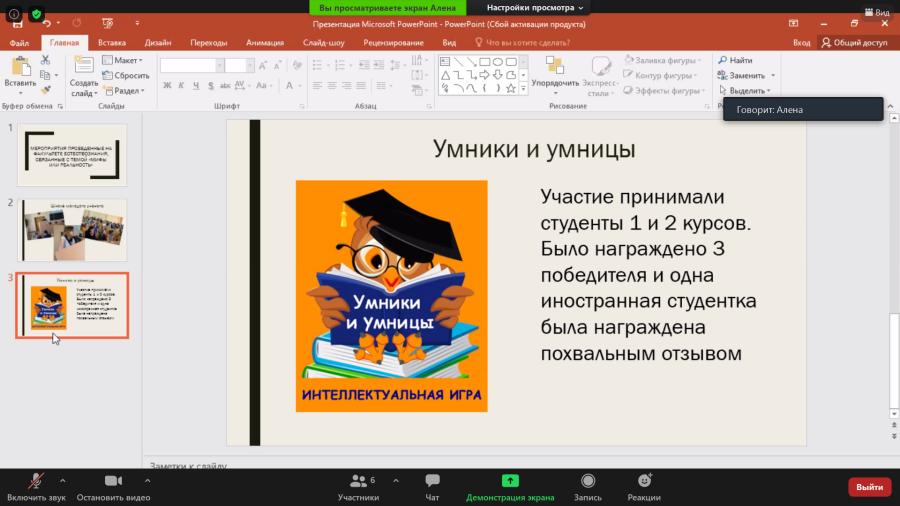Open the Макет layout dropdown
The height and width of the screenshot is (506, 900).
pyautogui.click(x=123, y=60)
